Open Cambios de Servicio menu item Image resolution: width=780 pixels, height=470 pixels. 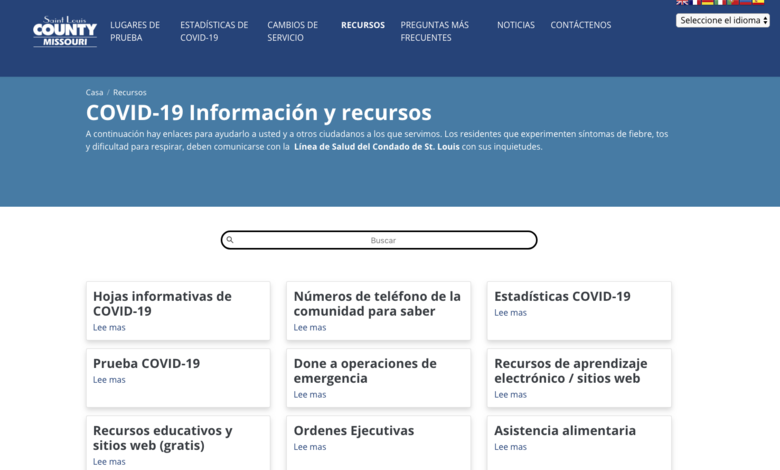(292, 31)
